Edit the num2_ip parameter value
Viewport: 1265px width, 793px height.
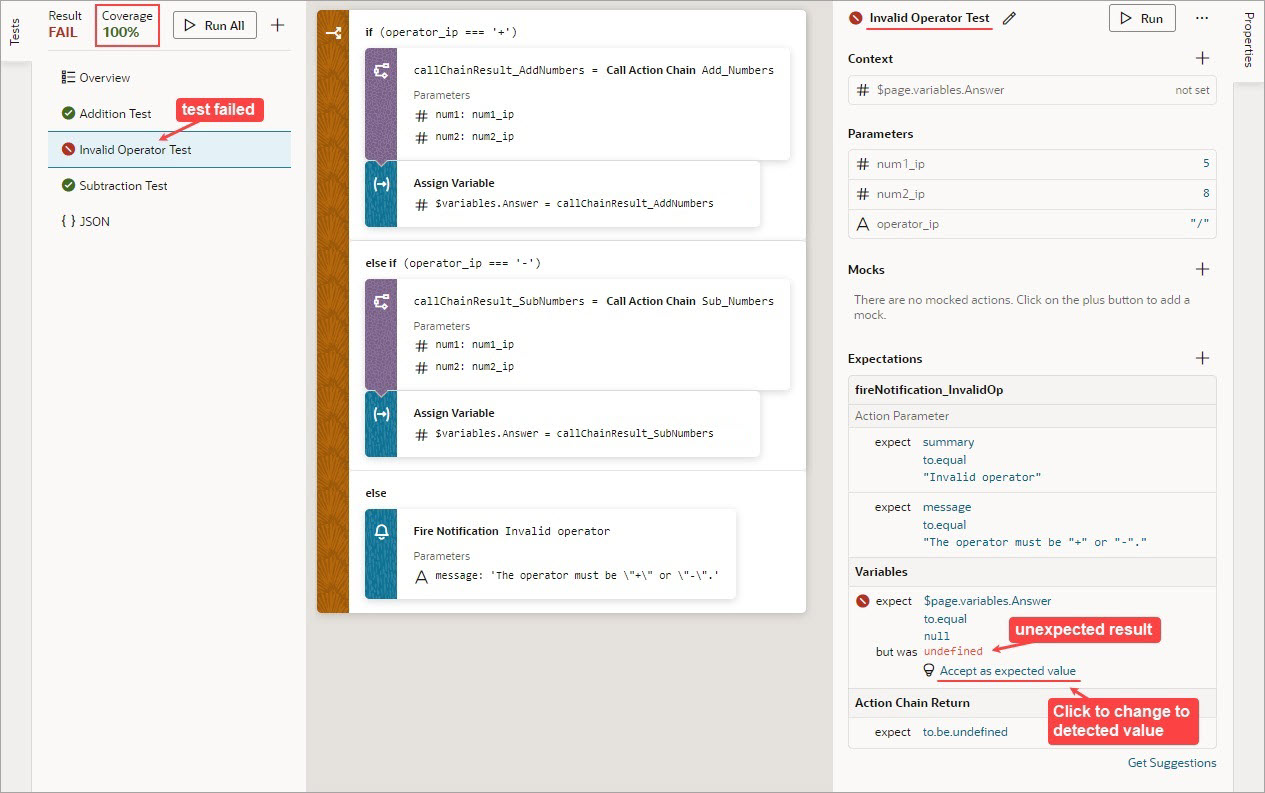(1206, 194)
